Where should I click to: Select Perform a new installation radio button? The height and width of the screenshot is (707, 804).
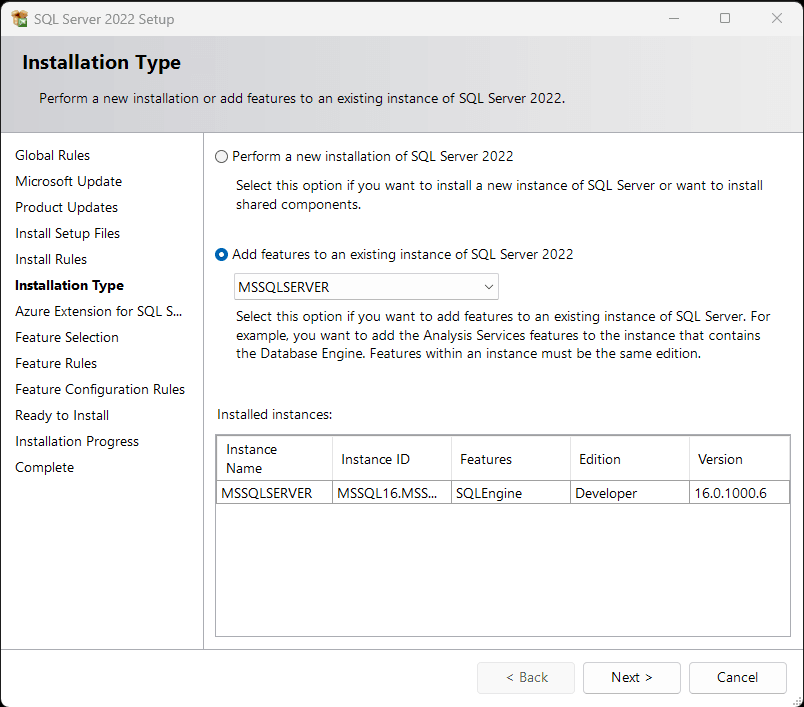[x=221, y=156]
